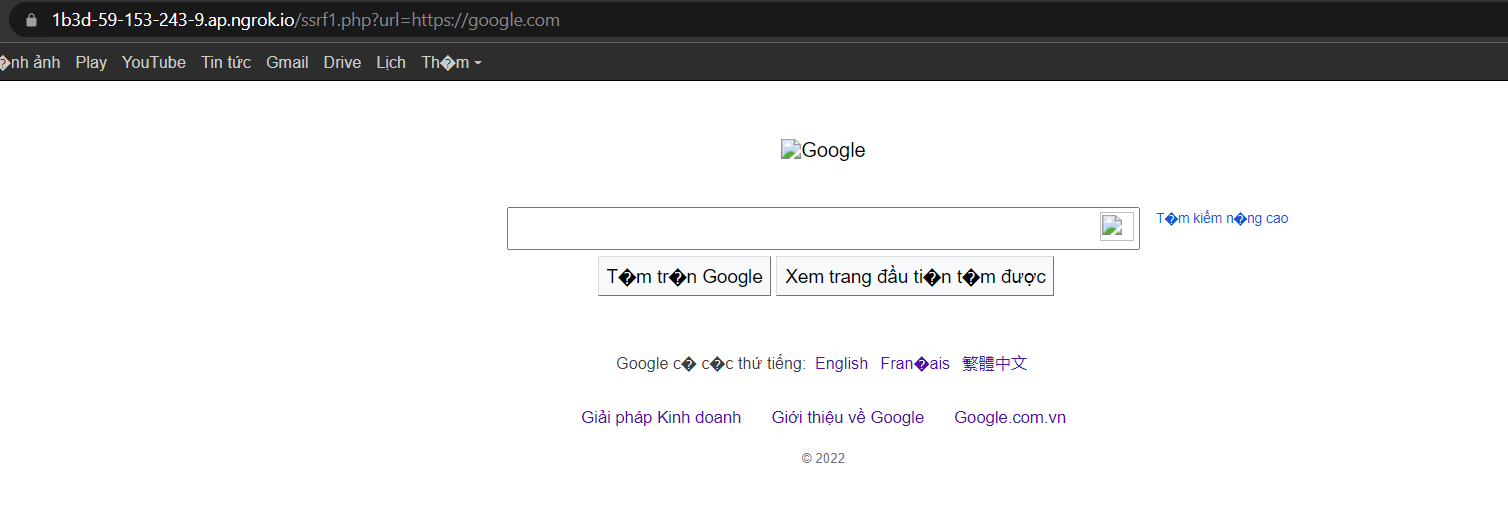Screen dimensions: 1508x529
Task: Click inside the Google search text field
Action: click(800, 228)
